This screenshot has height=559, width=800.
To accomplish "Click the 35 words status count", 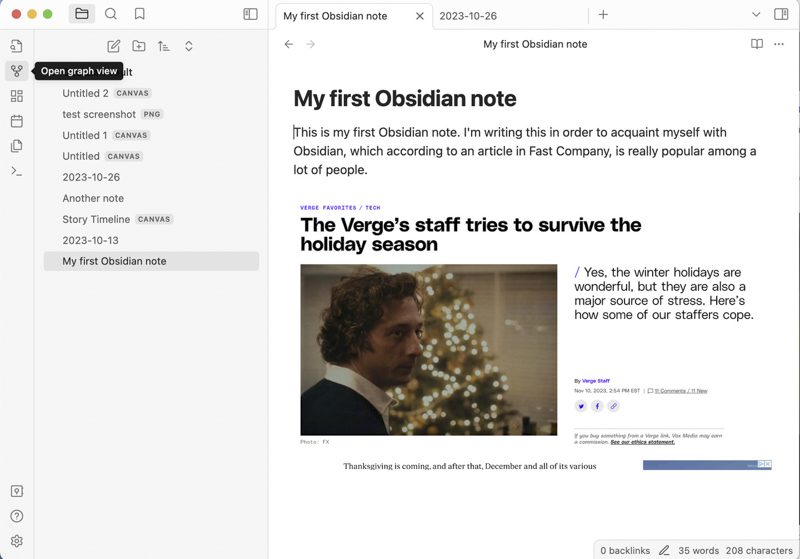I will point(698,550).
